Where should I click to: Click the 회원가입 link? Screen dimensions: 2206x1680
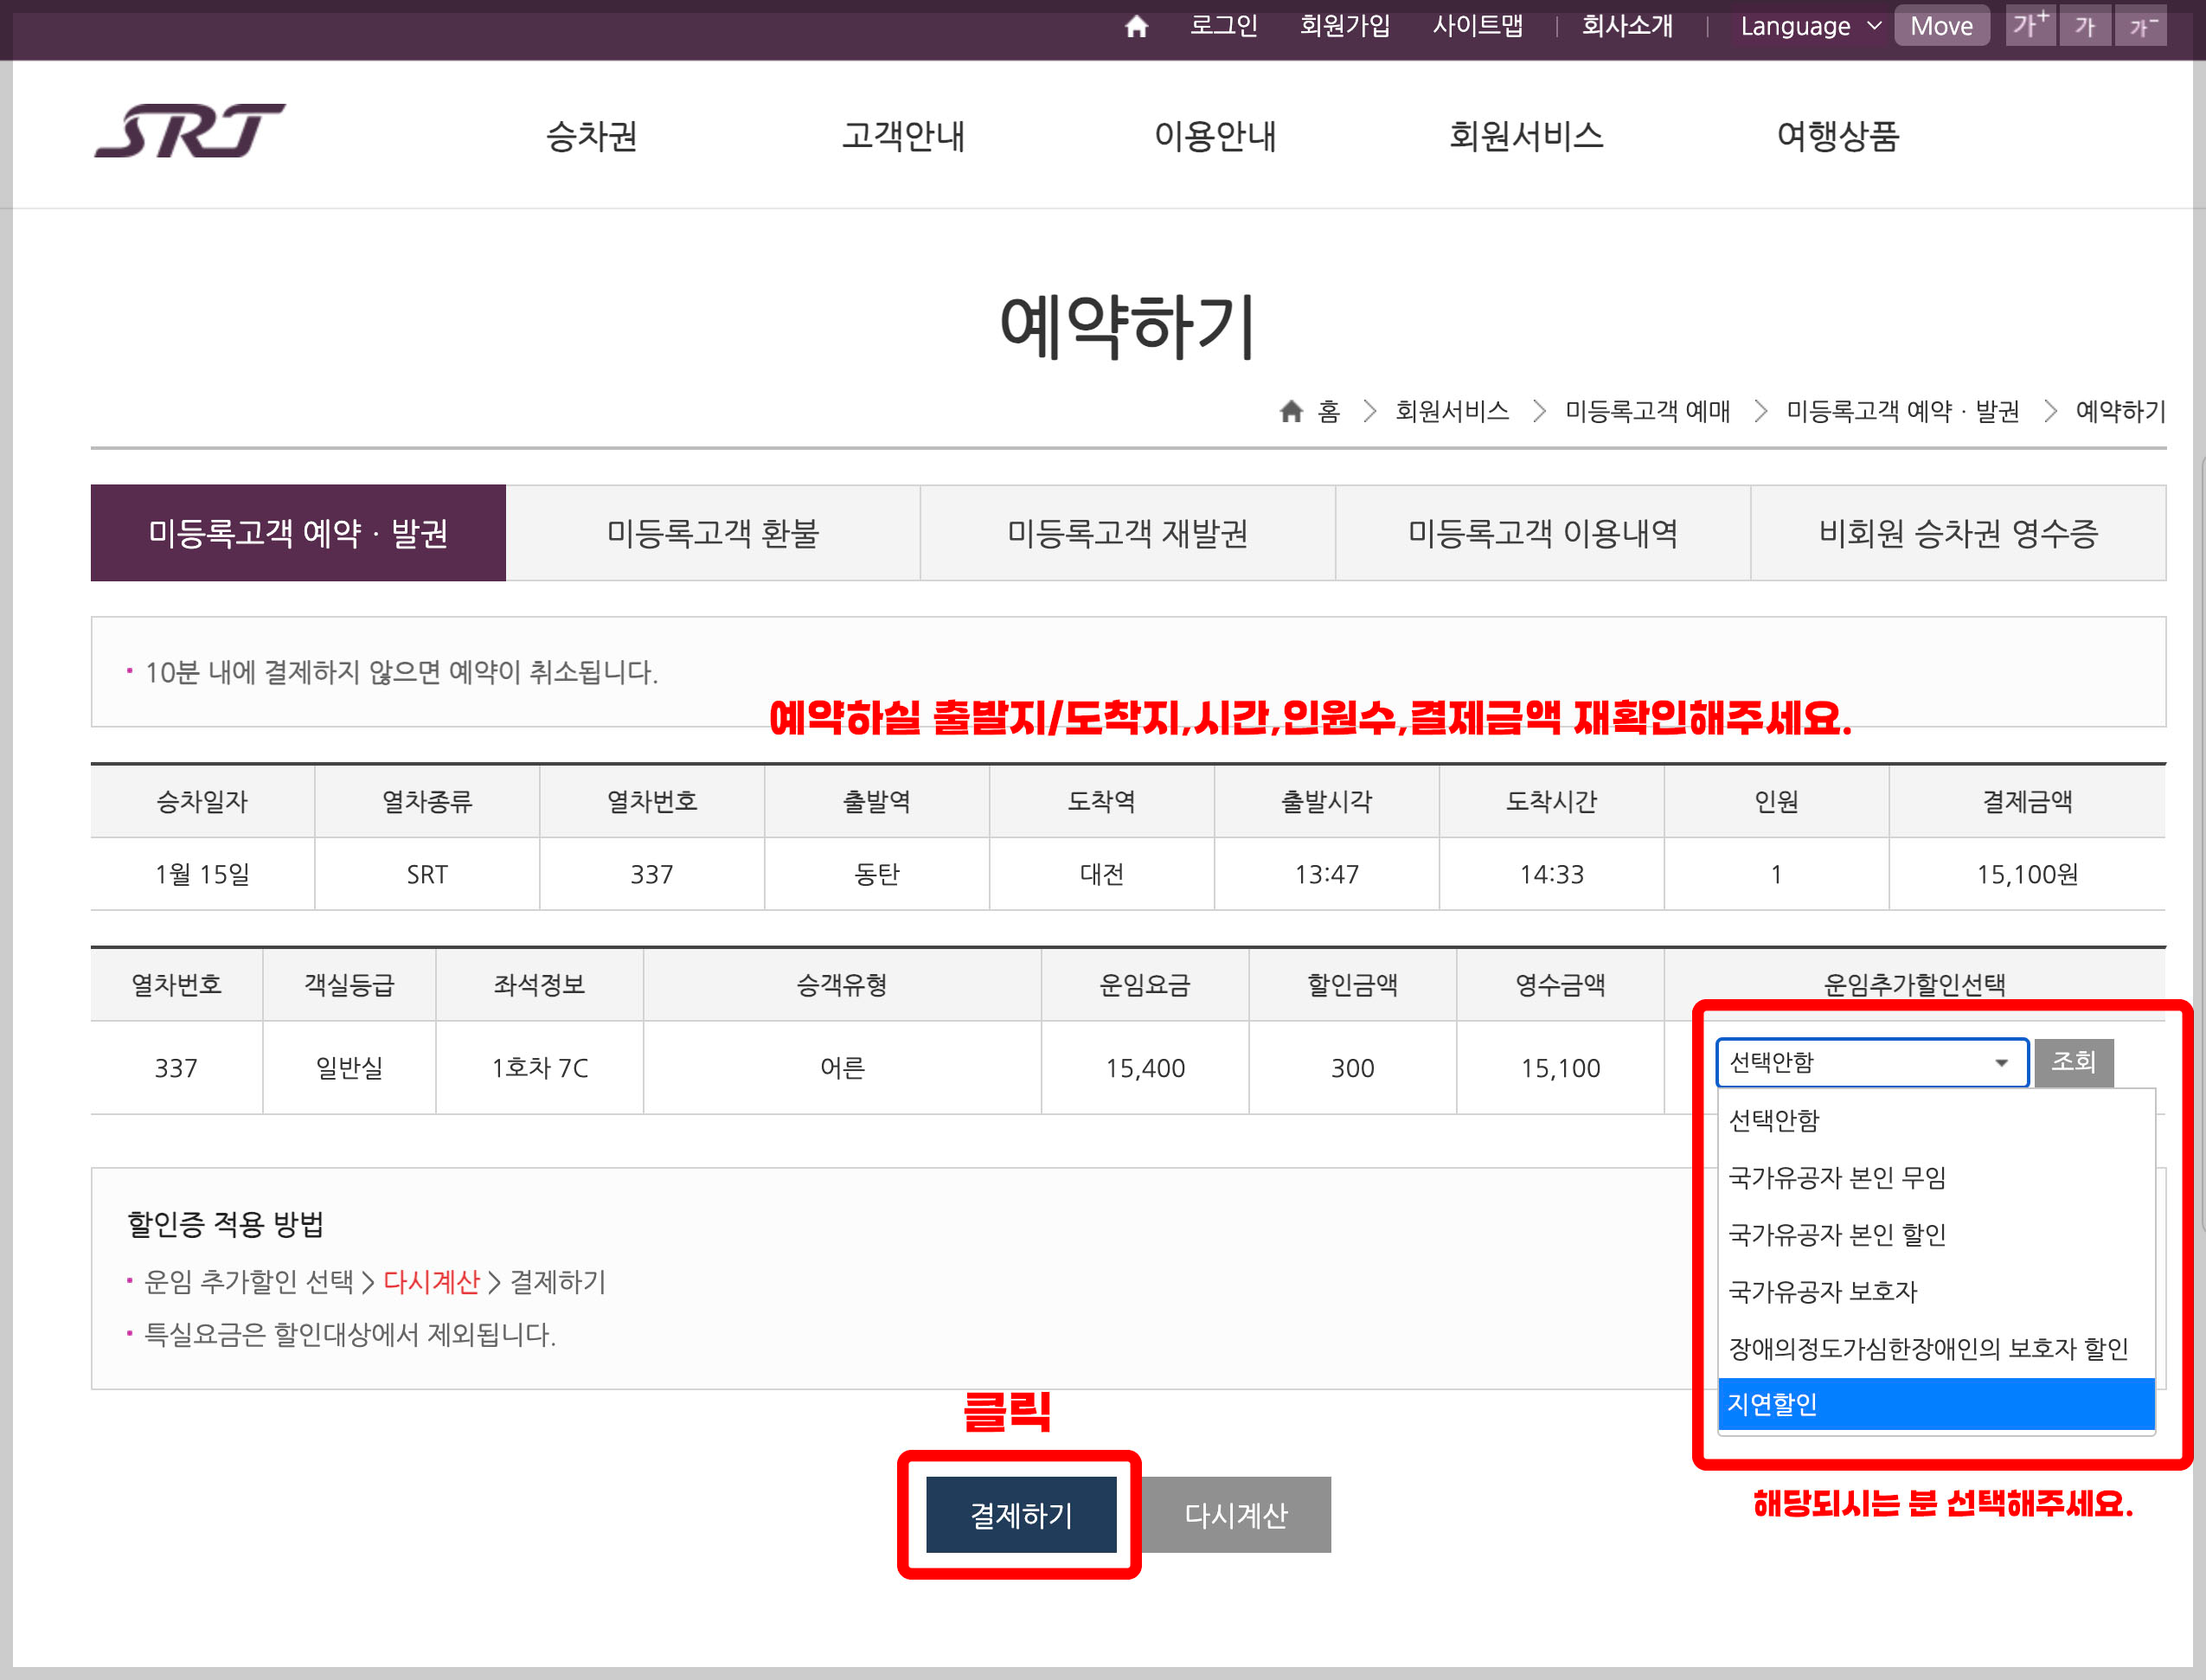[x=1345, y=26]
